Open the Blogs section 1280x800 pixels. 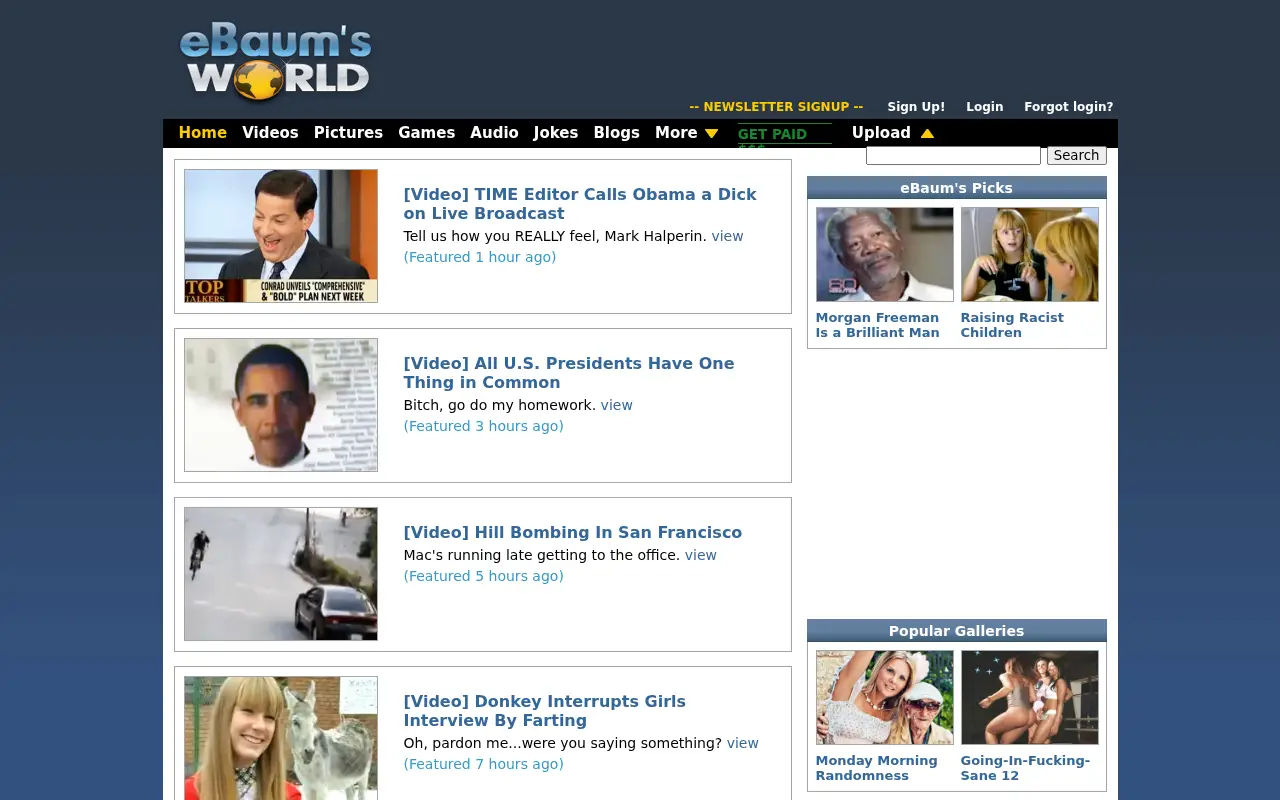coord(616,133)
